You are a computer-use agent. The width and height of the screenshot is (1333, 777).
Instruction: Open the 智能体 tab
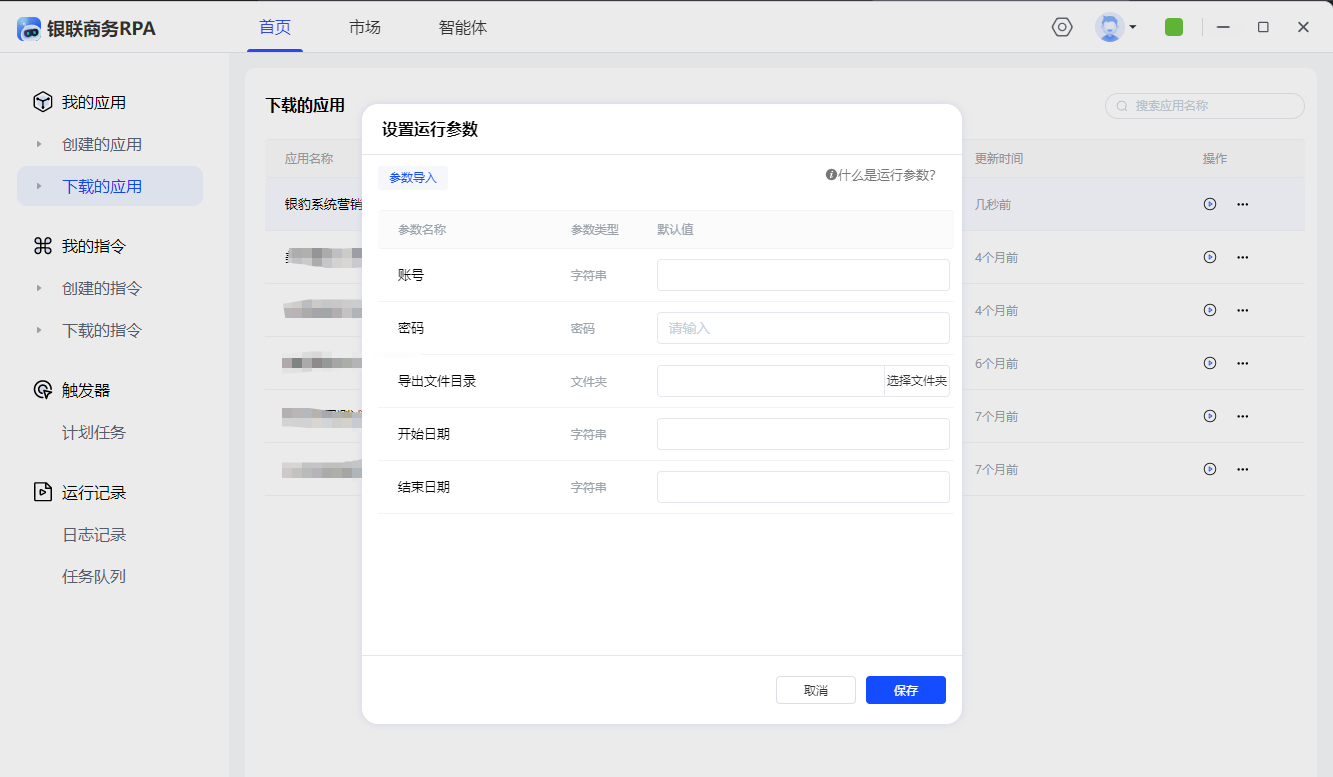(x=463, y=27)
